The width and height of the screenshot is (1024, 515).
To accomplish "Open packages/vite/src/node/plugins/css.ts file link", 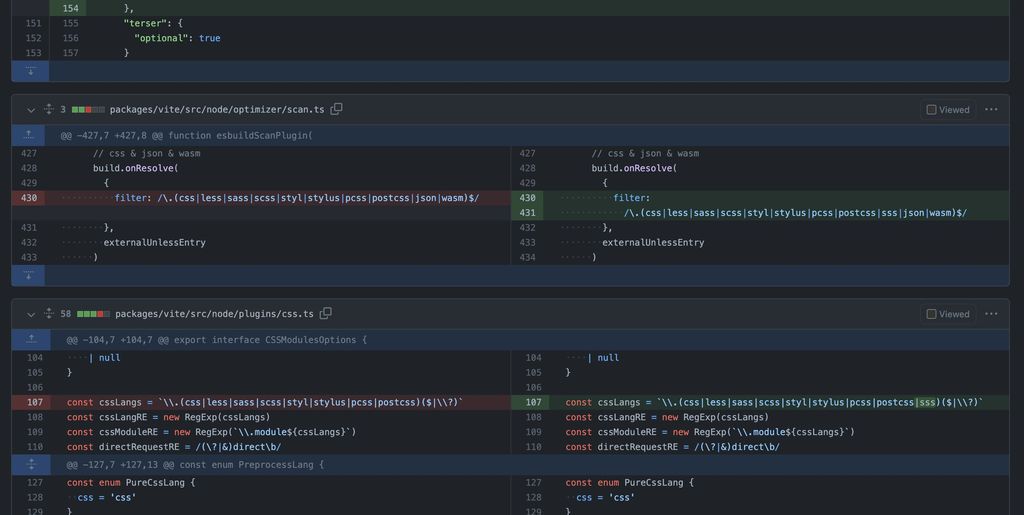I will pos(214,314).
